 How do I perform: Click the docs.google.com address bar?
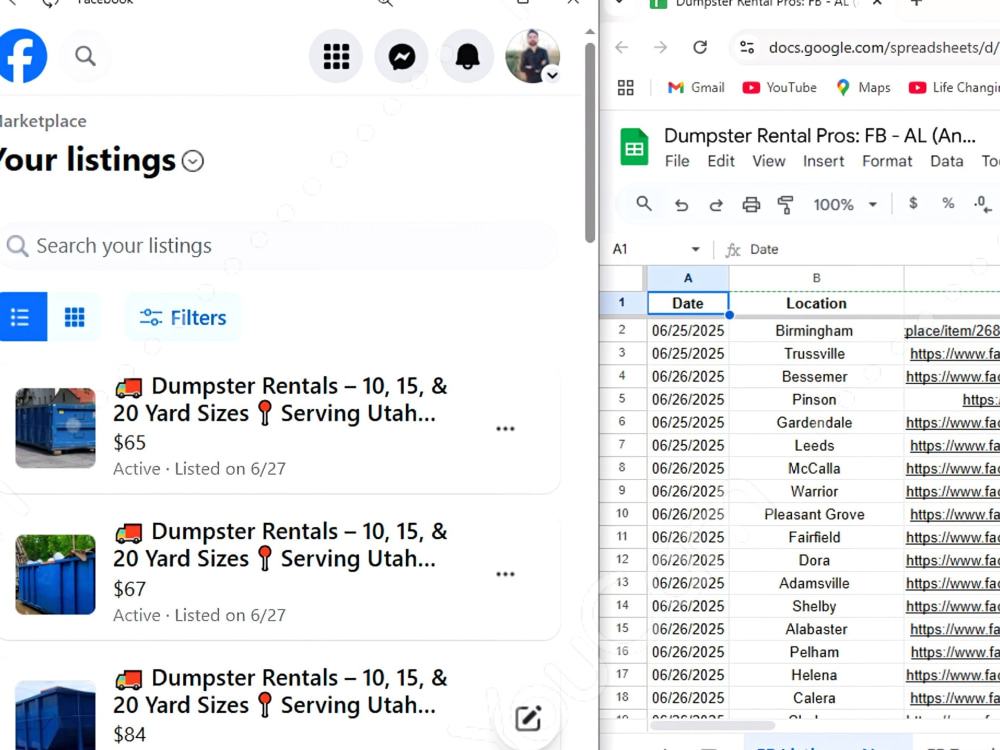pyautogui.click(x=883, y=47)
